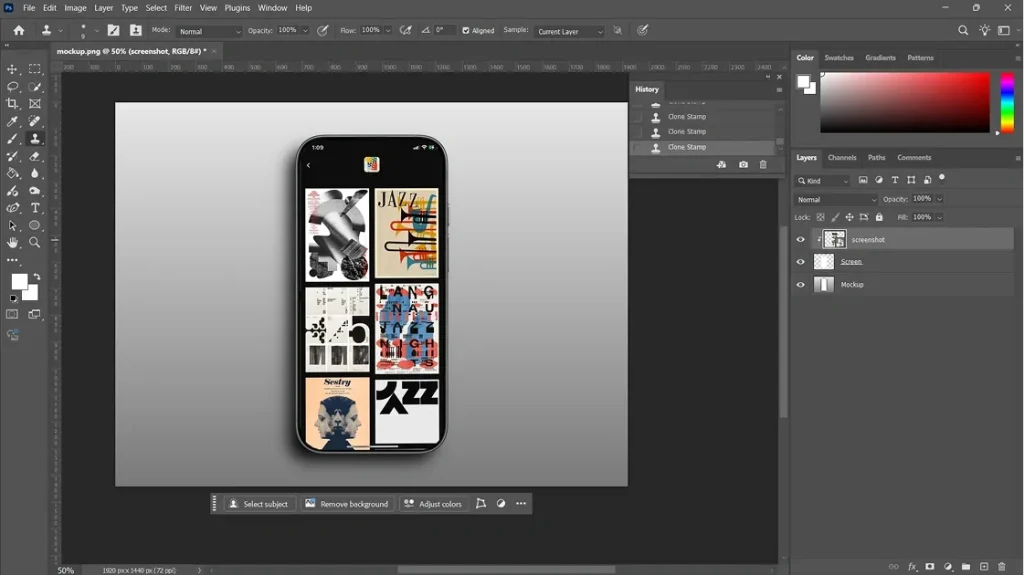Viewport: 1024px width, 575px height.
Task: Select the Spot Healing Brush tool
Action: click(x=35, y=121)
